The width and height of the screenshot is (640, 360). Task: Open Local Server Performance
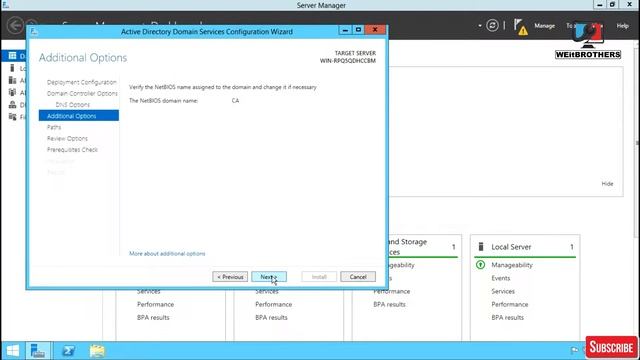(x=510, y=304)
